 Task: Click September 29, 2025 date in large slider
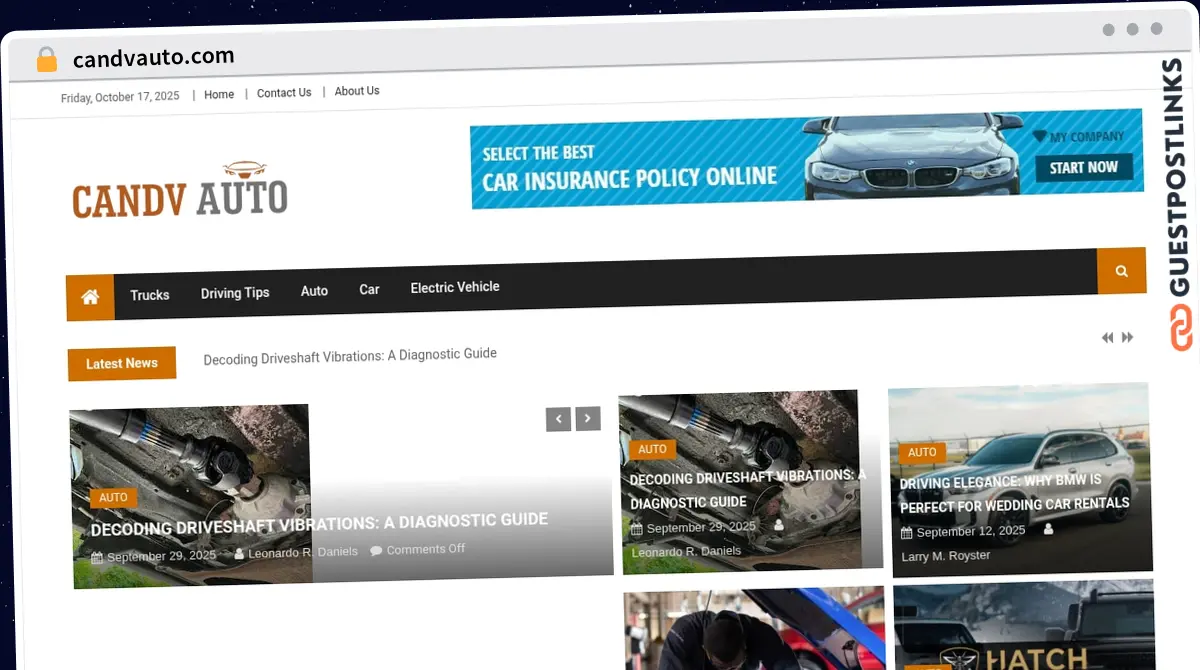coord(161,556)
